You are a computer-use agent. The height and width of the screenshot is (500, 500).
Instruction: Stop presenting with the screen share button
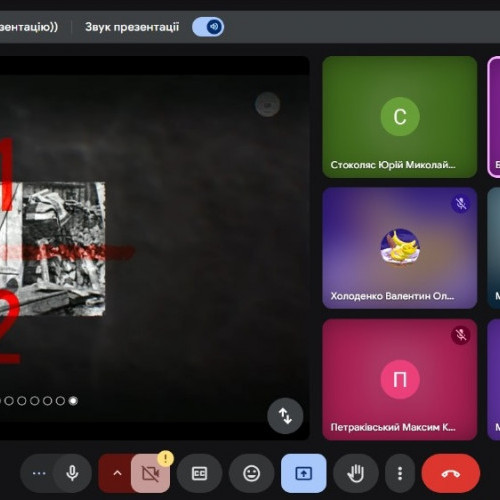click(304, 473)
